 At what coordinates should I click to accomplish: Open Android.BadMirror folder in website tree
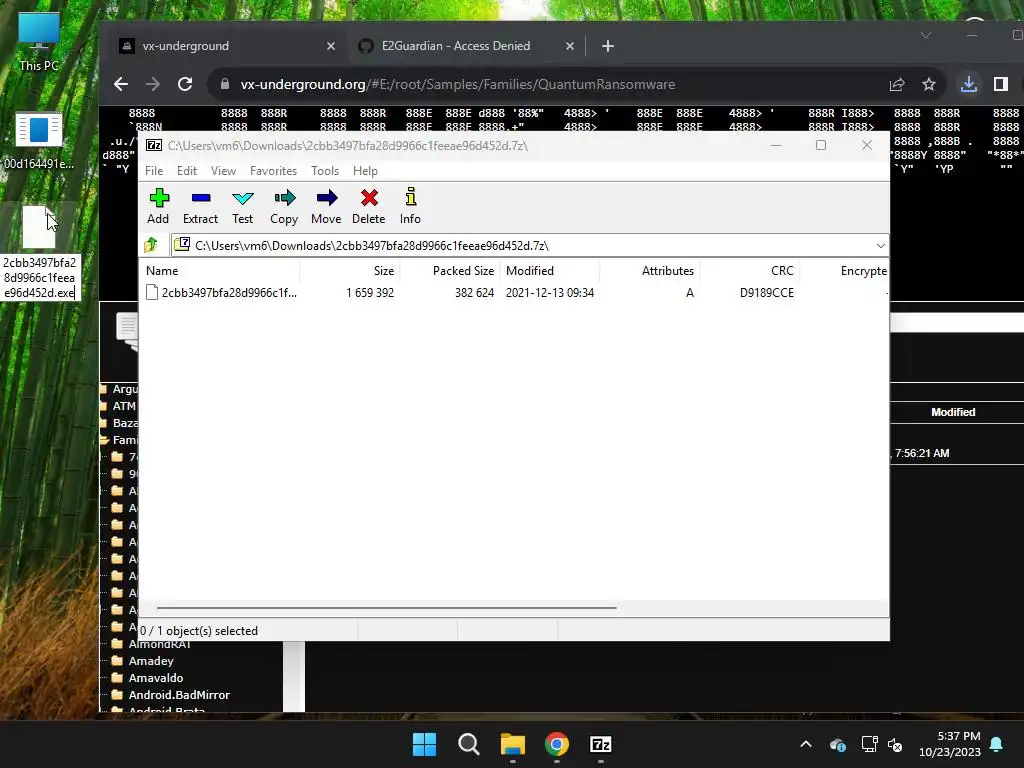coord(179,695)
